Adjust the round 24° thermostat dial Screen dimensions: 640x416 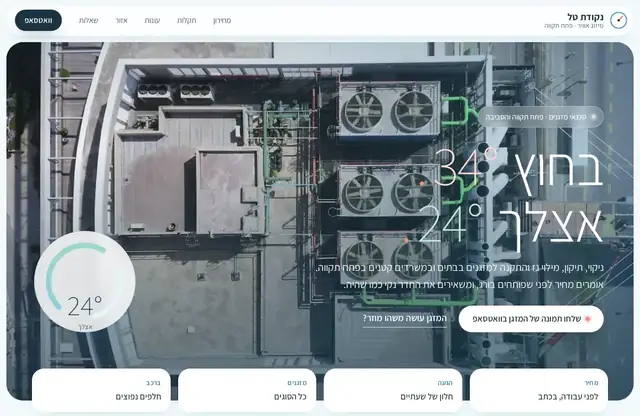85,281
